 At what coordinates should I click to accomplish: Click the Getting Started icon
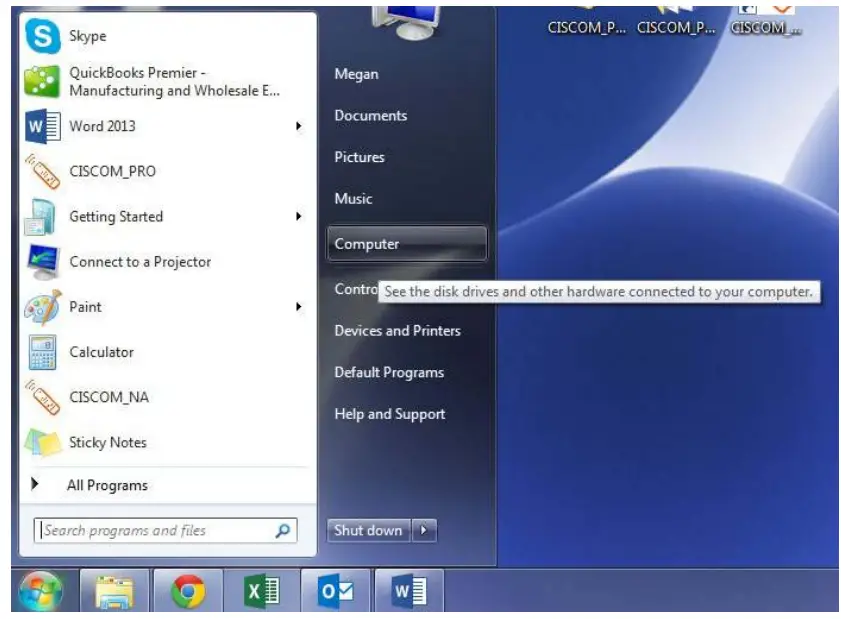40,217
